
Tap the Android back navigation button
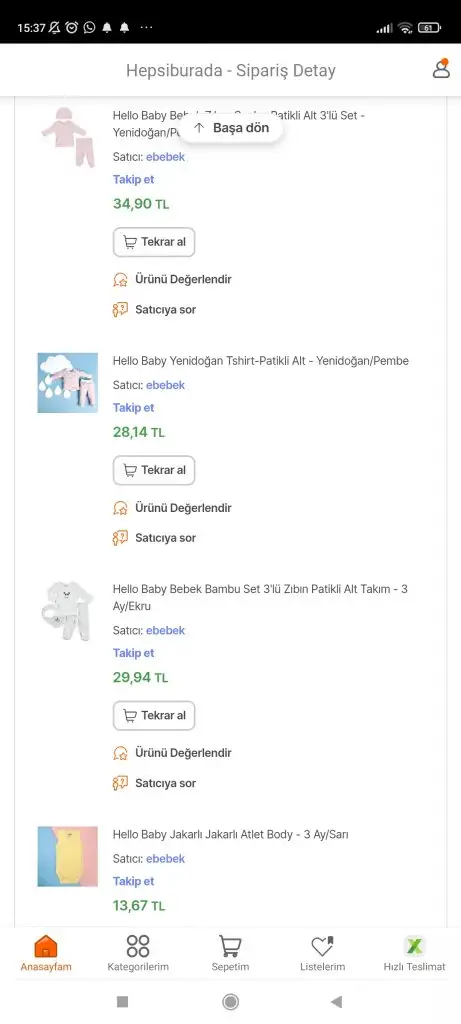(336, 1001)
